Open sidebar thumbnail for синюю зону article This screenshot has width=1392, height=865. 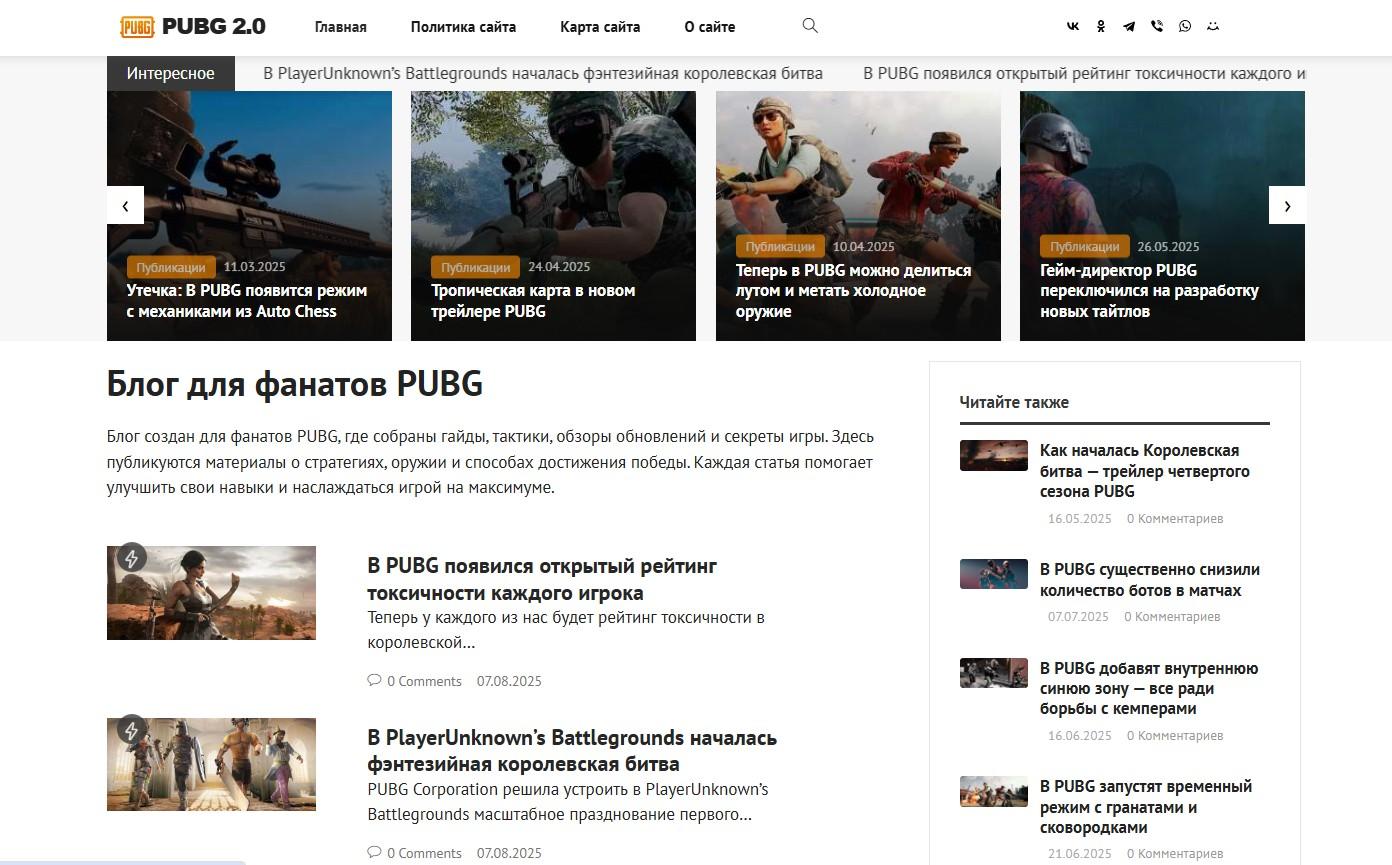coord(994,673)
